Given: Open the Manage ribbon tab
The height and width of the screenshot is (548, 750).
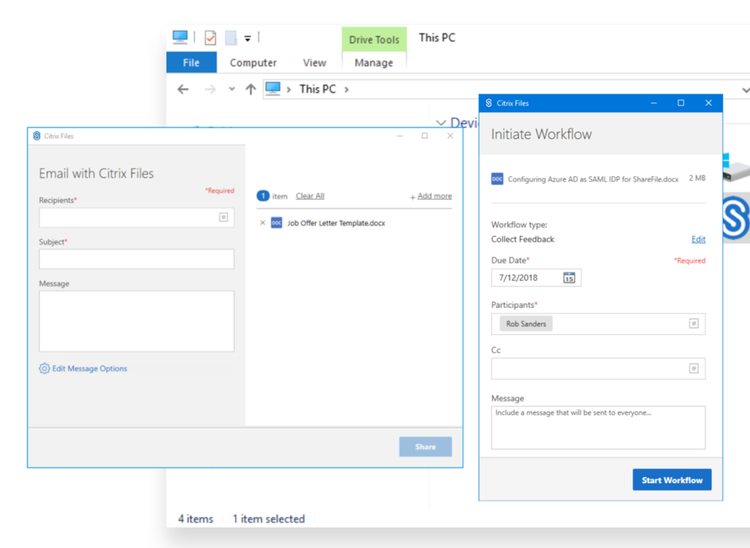Looking at the screenshot, I should (374, 63).
